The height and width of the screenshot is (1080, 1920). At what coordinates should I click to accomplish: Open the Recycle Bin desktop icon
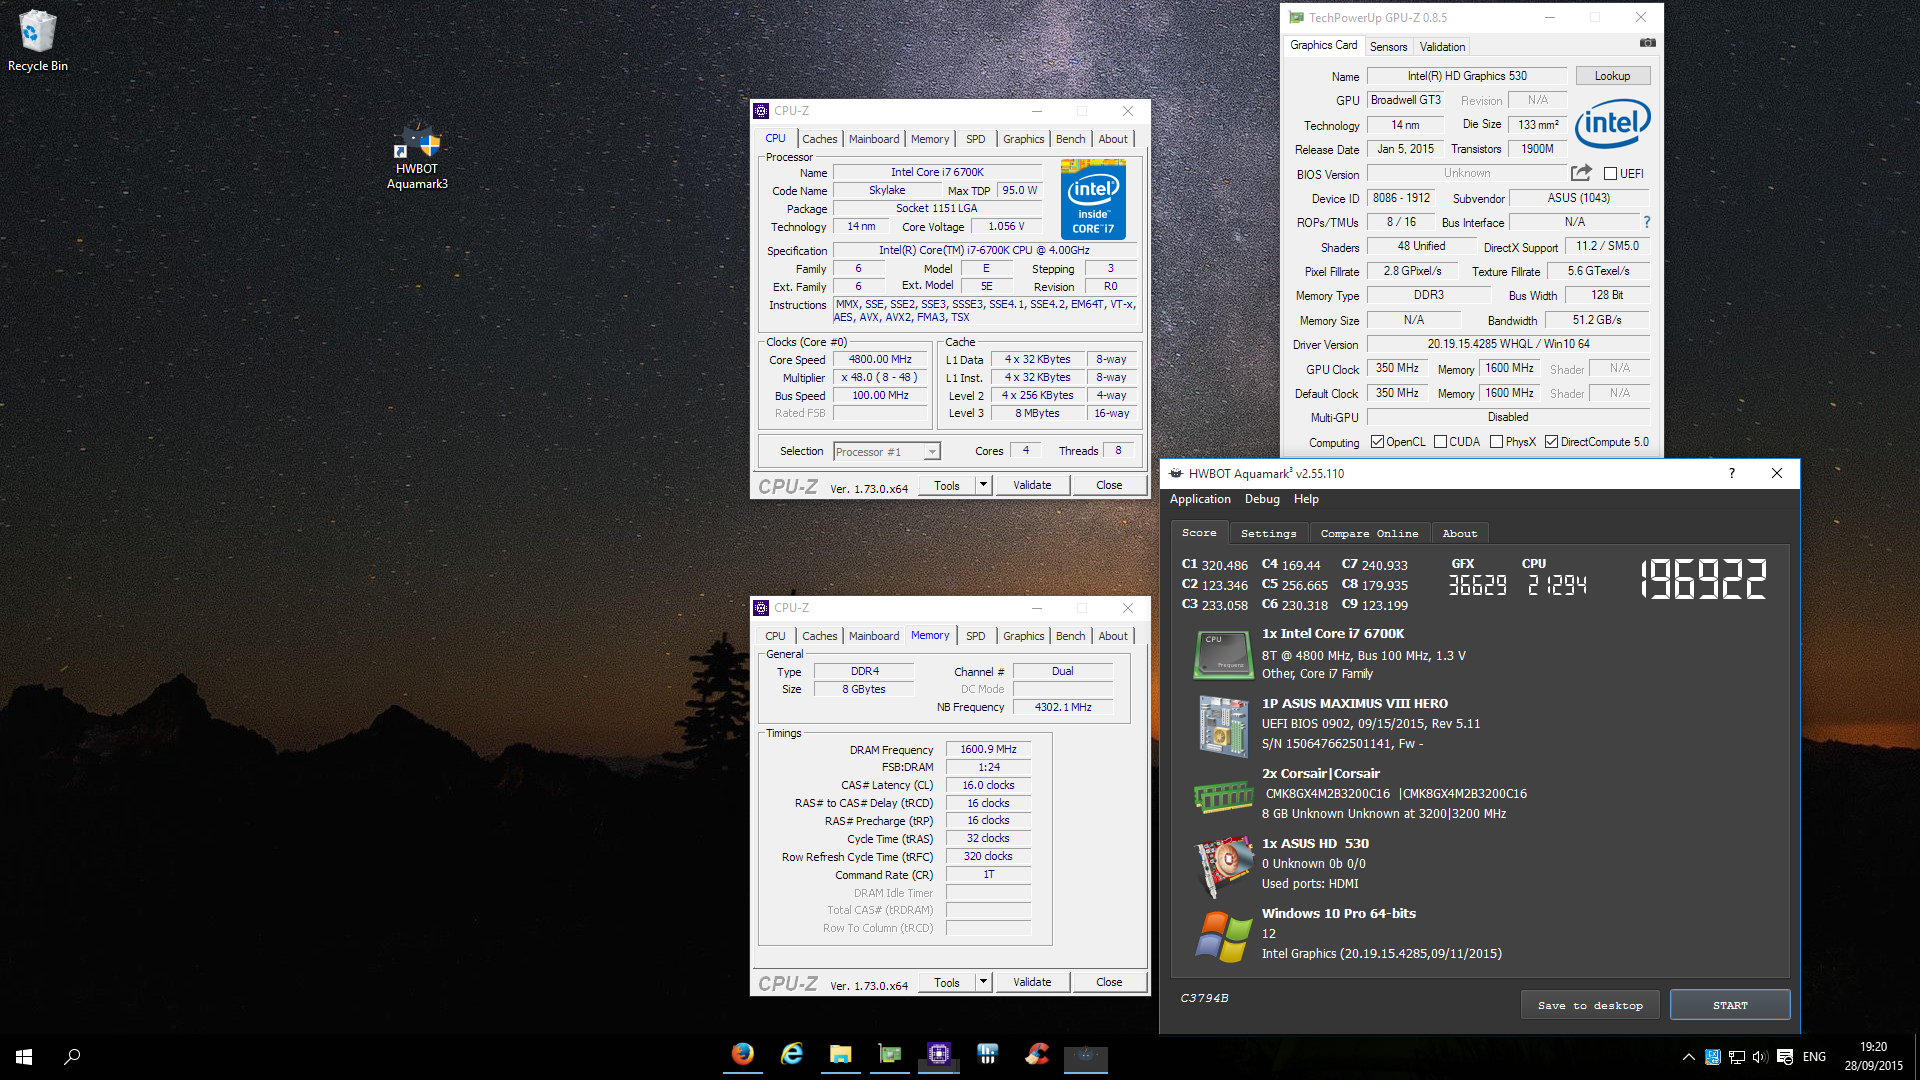click(x=37, y=40)
